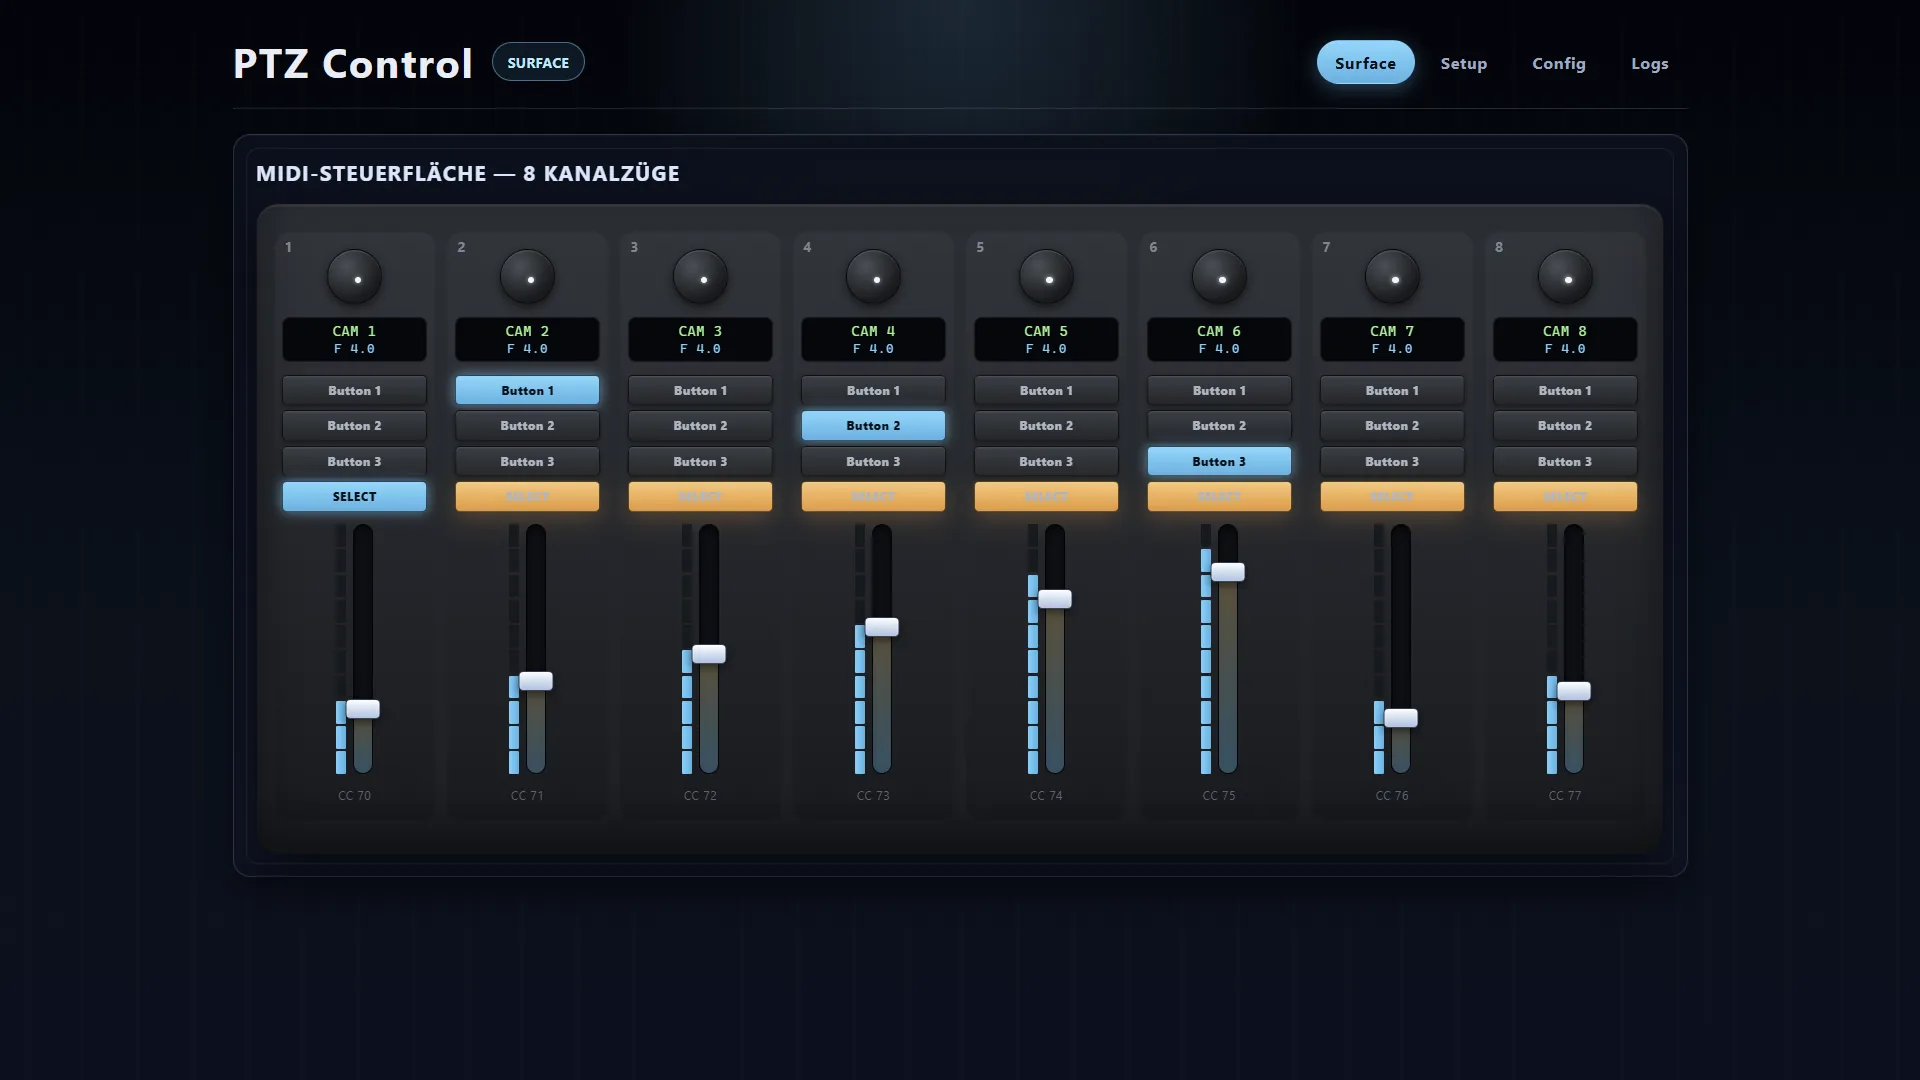Click the rotary knob on channel 3
Image resolution: width=1920 pixels, height=1080 pixels.
coord(700,276)
